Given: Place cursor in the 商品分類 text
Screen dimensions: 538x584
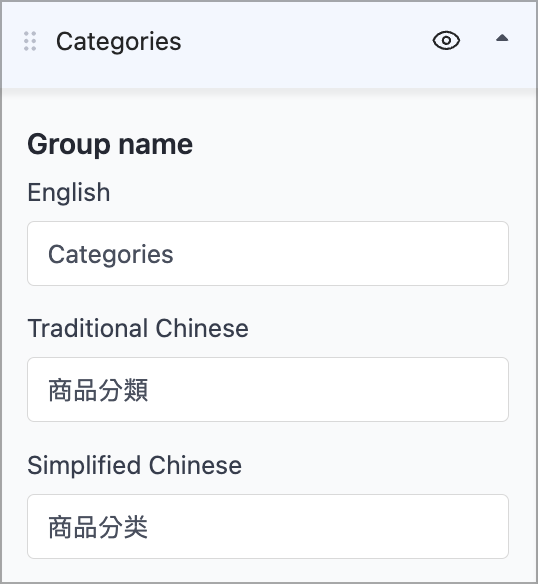Looking at the screenshot, I should 98,390.
